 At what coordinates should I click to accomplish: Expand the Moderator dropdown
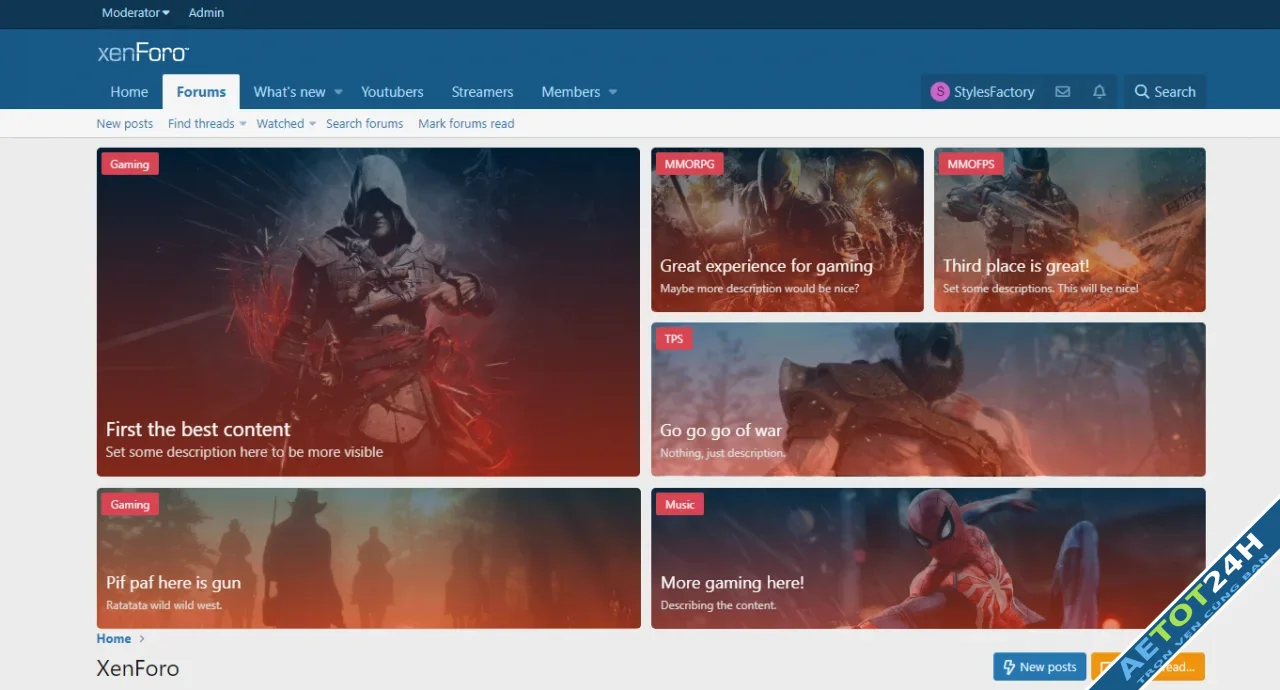[x=135, y=13]
